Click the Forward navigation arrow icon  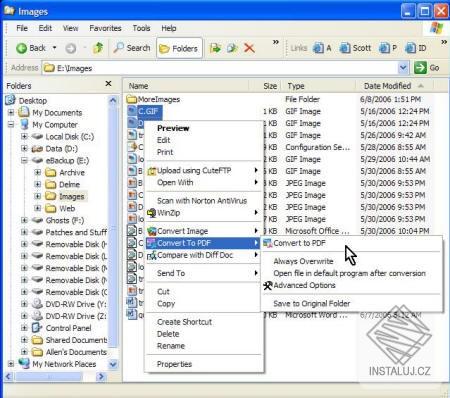pos(70,49)
